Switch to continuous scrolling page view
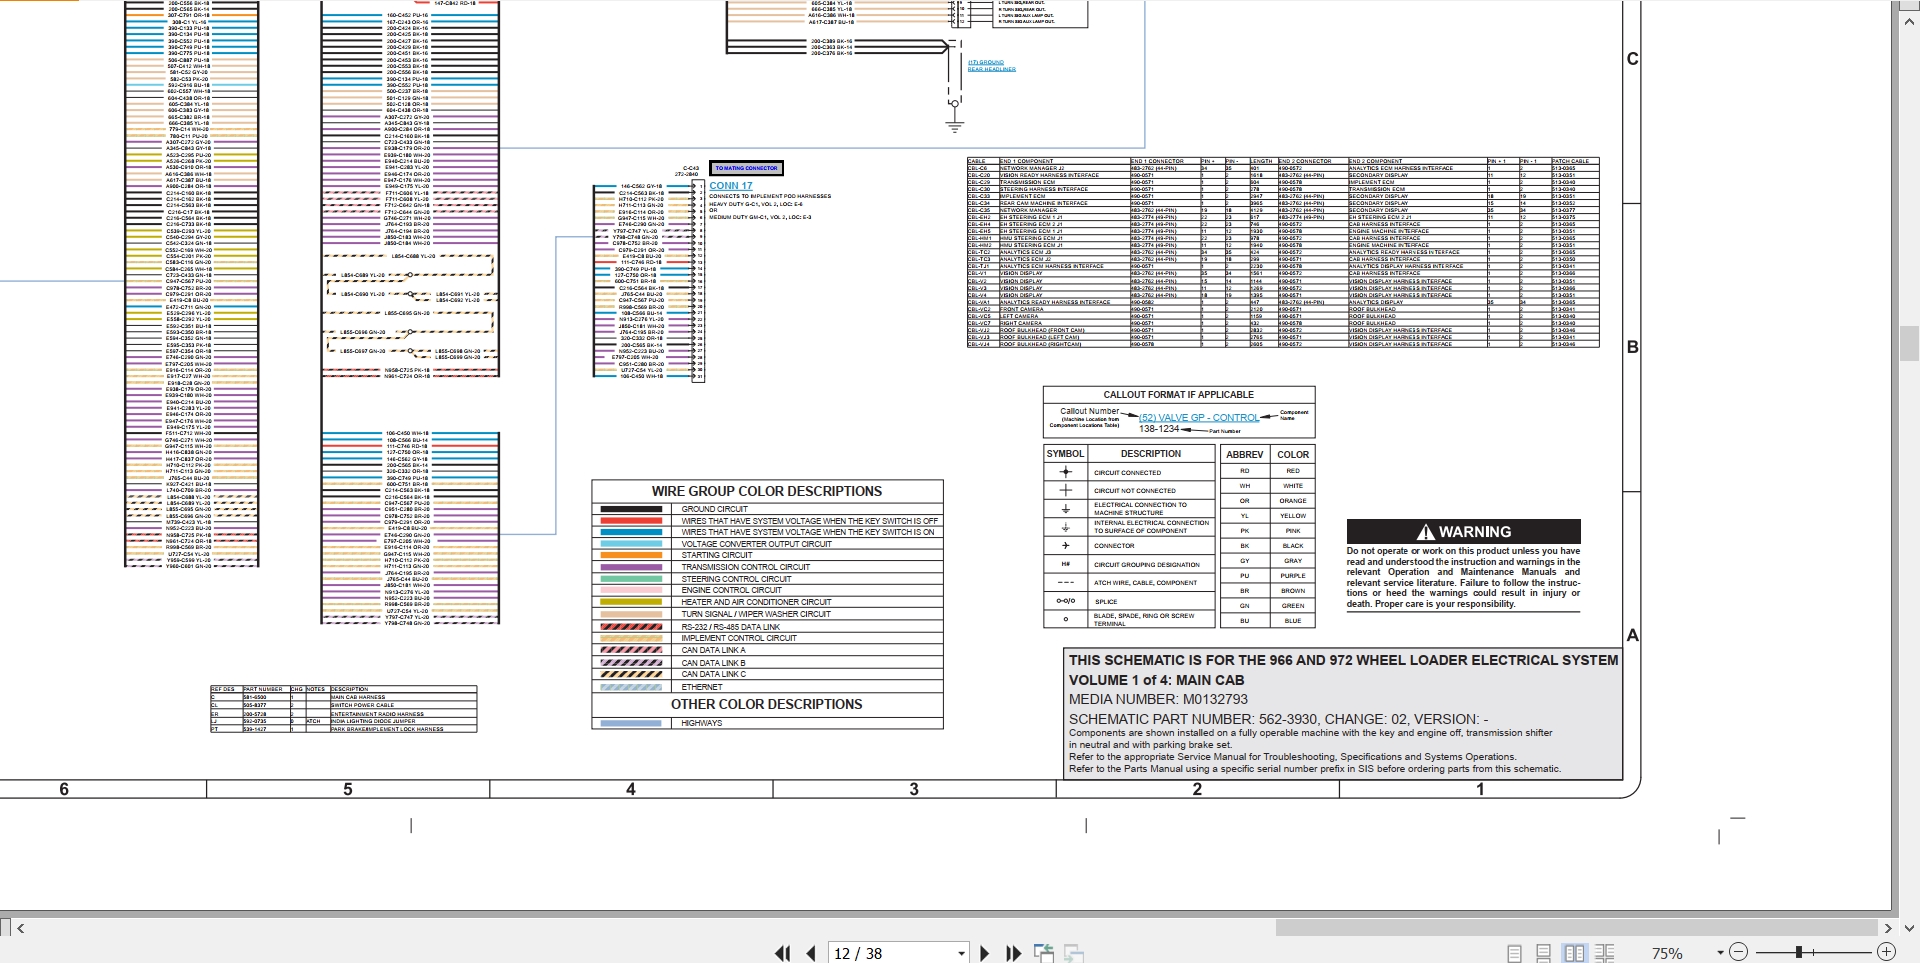Viewport: 1920px width, 963px height. tap(1544, 953)
